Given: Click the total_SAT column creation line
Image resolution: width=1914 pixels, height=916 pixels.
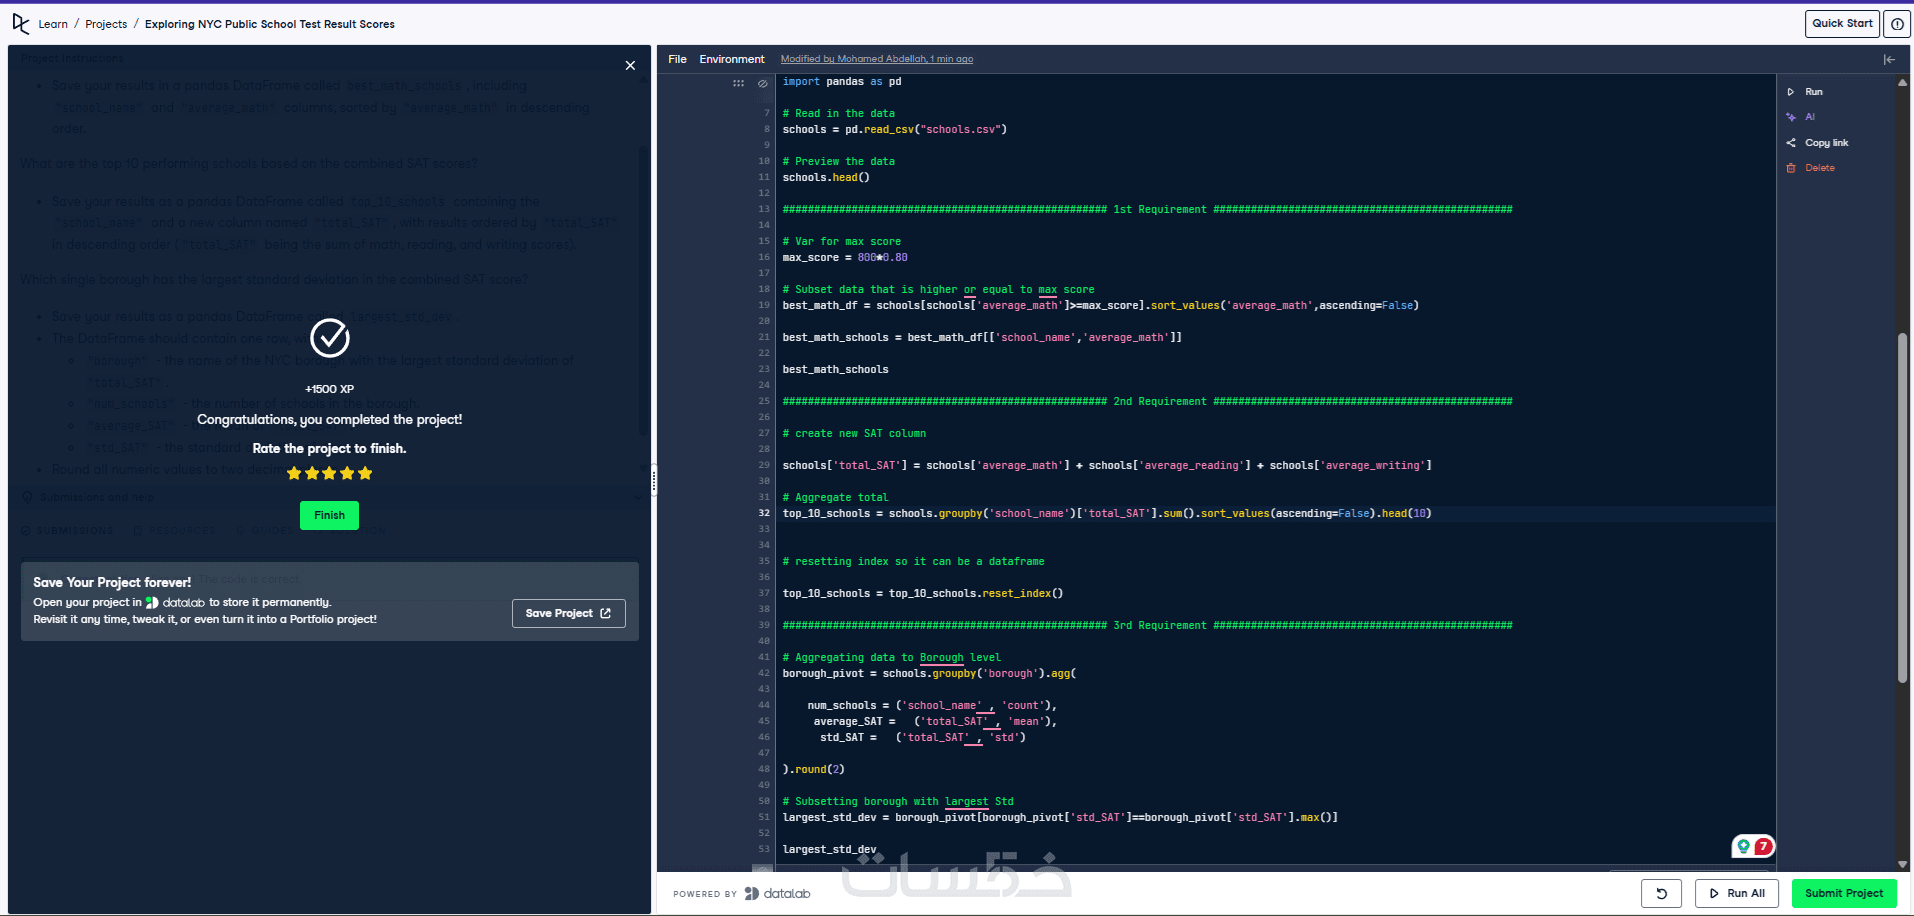Looking at the screenshot, I should point(1107,466).
